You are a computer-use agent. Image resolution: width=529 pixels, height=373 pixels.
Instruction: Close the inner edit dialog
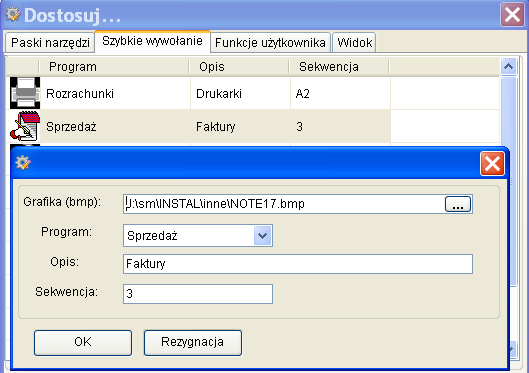492,164
